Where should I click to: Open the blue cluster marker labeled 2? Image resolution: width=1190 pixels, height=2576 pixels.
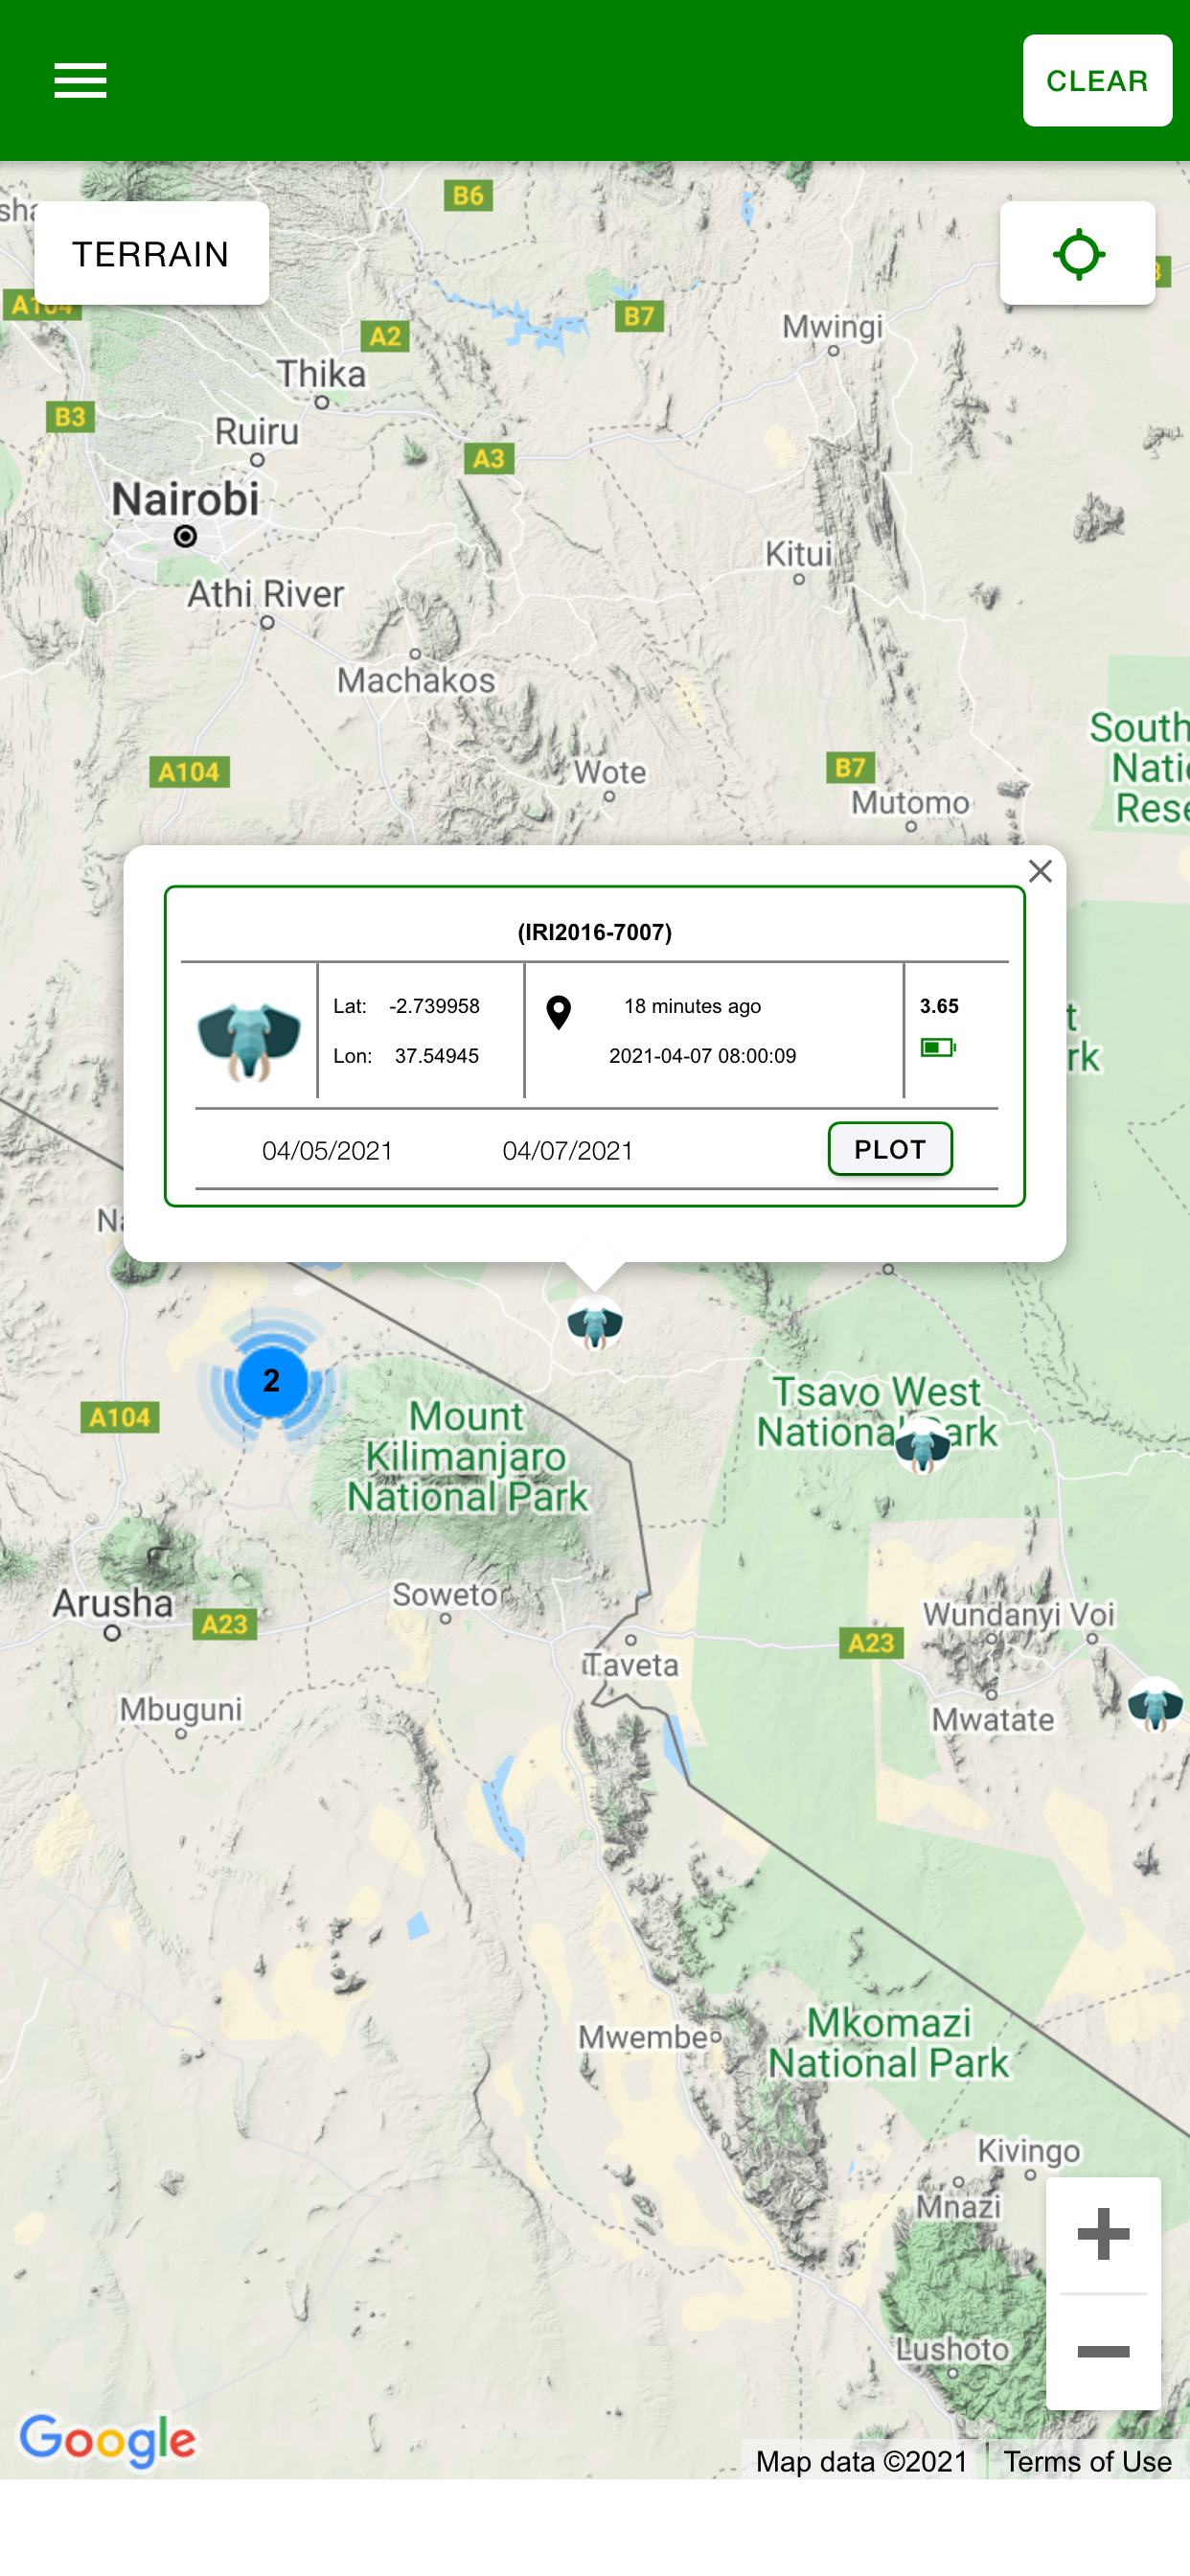(271, 1381)
